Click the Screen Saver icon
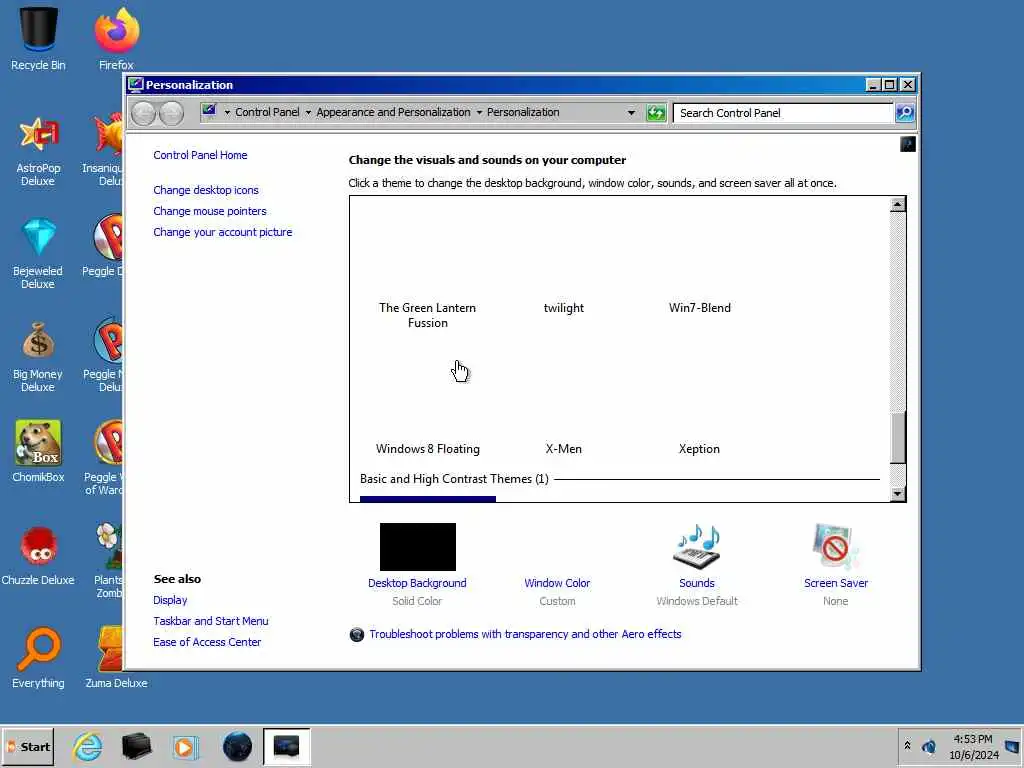The height and width of the screenshot is (768, 1024). pos(835,547)
